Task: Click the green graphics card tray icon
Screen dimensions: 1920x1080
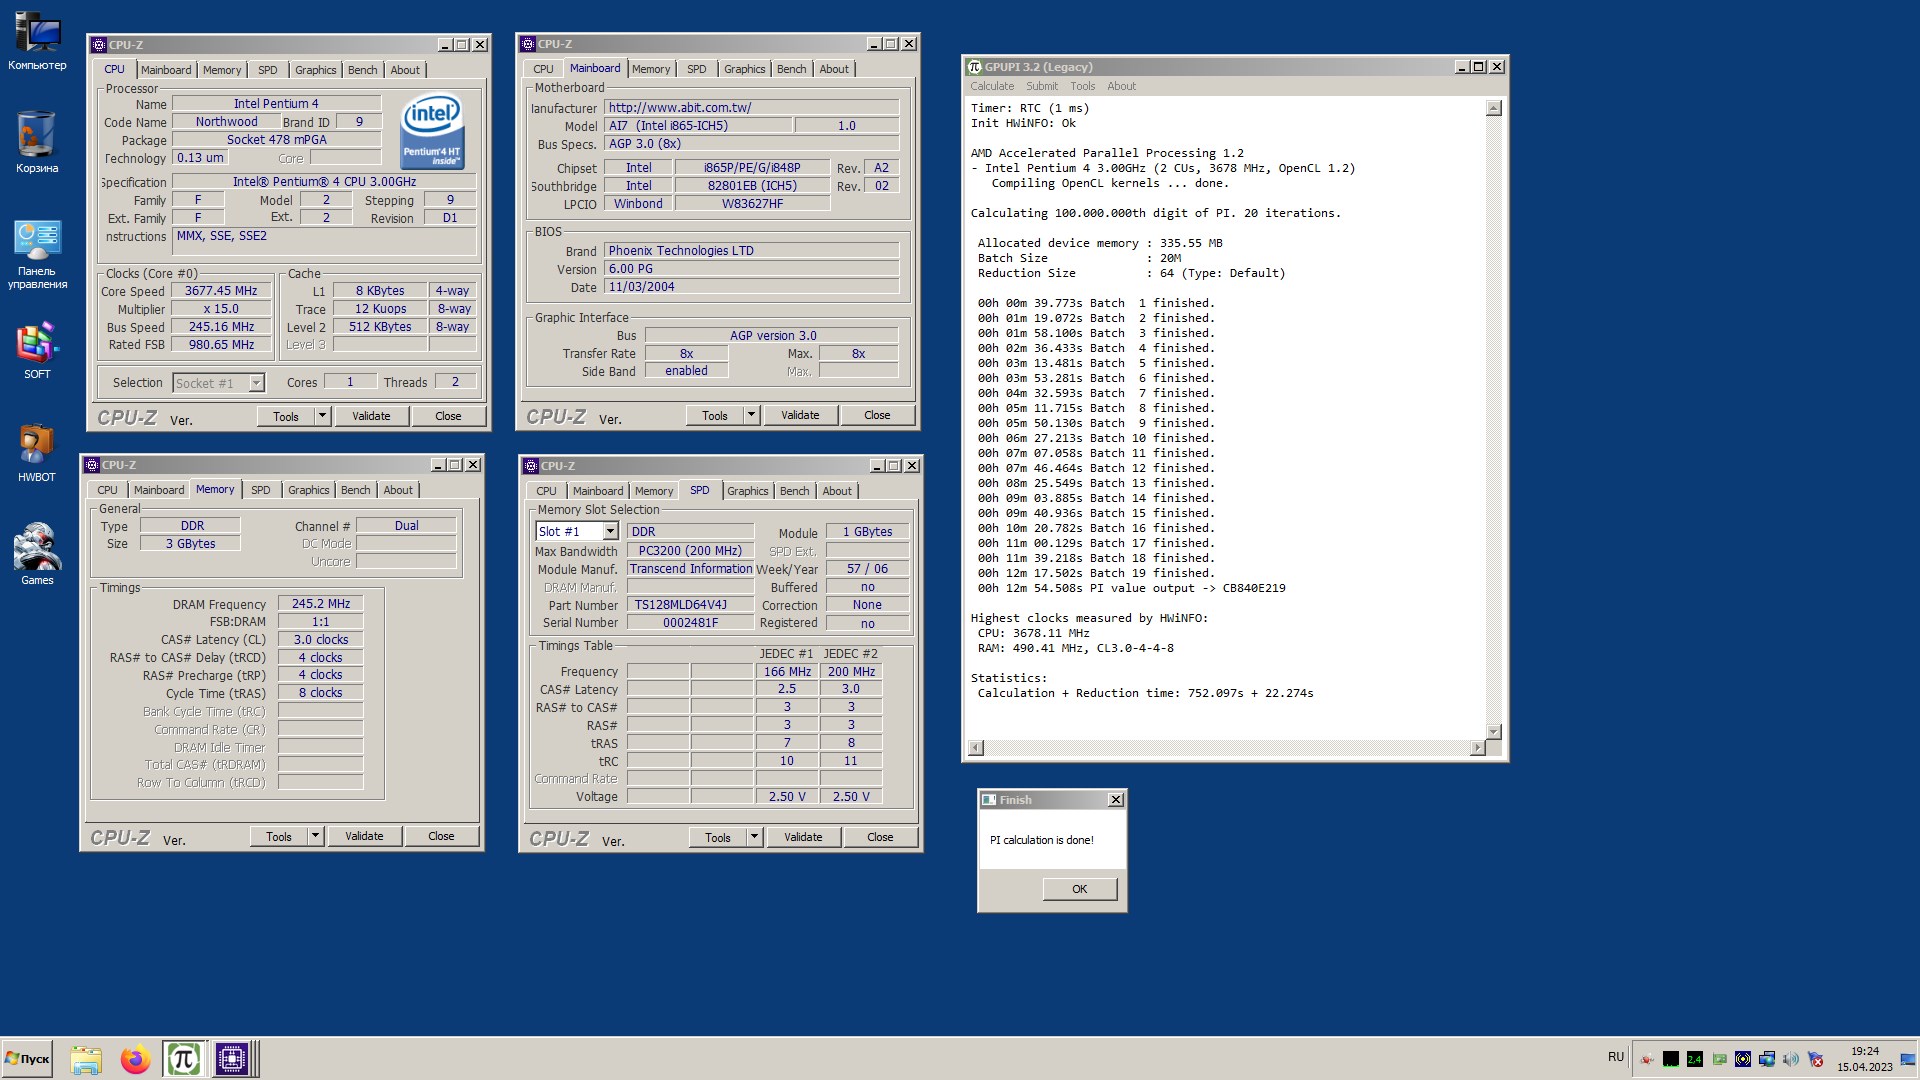Action: [x=1719, y=1059]
